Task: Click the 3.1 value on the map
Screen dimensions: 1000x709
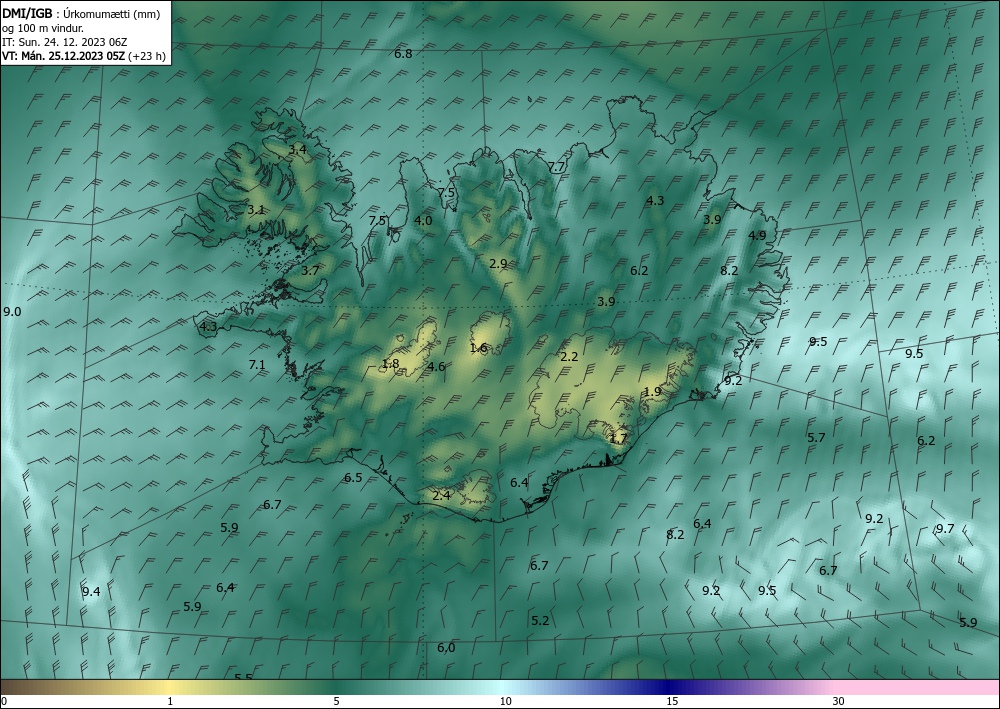Action: 256,209
